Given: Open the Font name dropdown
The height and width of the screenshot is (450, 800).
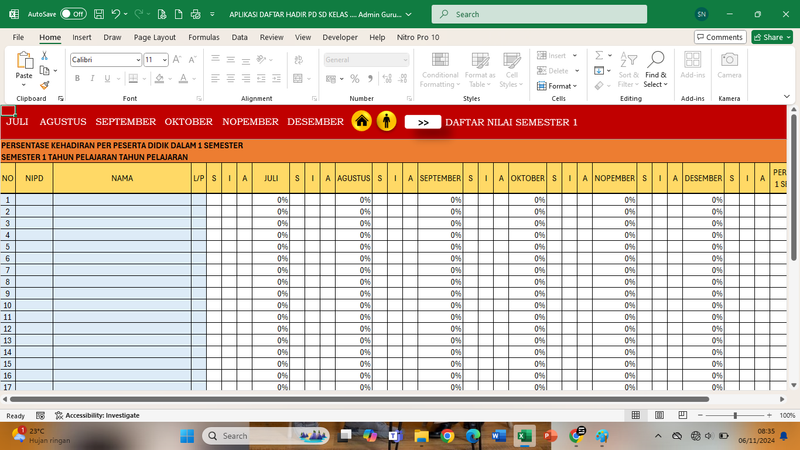Looking at the screenshot, I should click(x=138, y=60).
